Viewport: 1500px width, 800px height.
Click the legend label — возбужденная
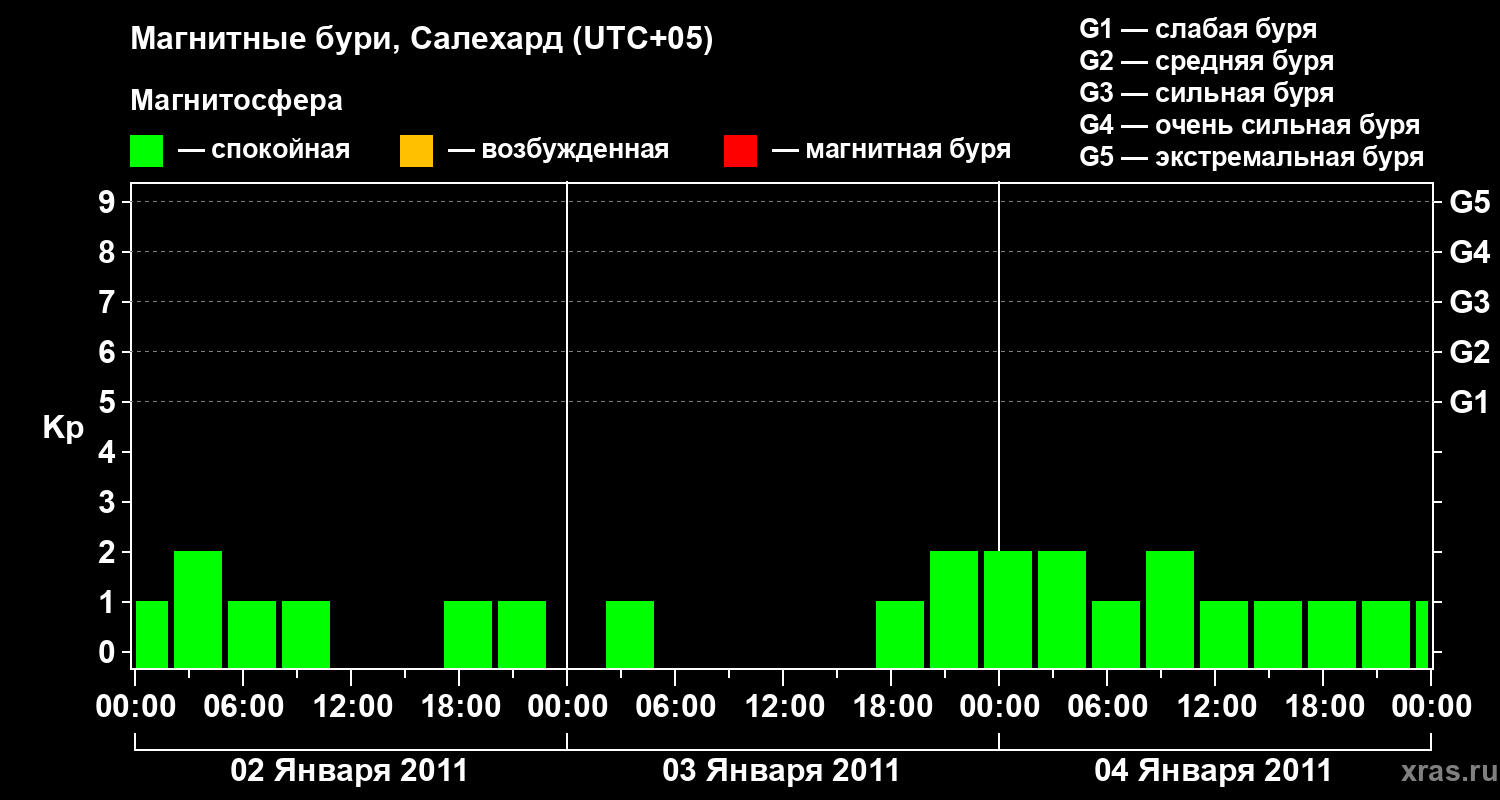(558, 150)
